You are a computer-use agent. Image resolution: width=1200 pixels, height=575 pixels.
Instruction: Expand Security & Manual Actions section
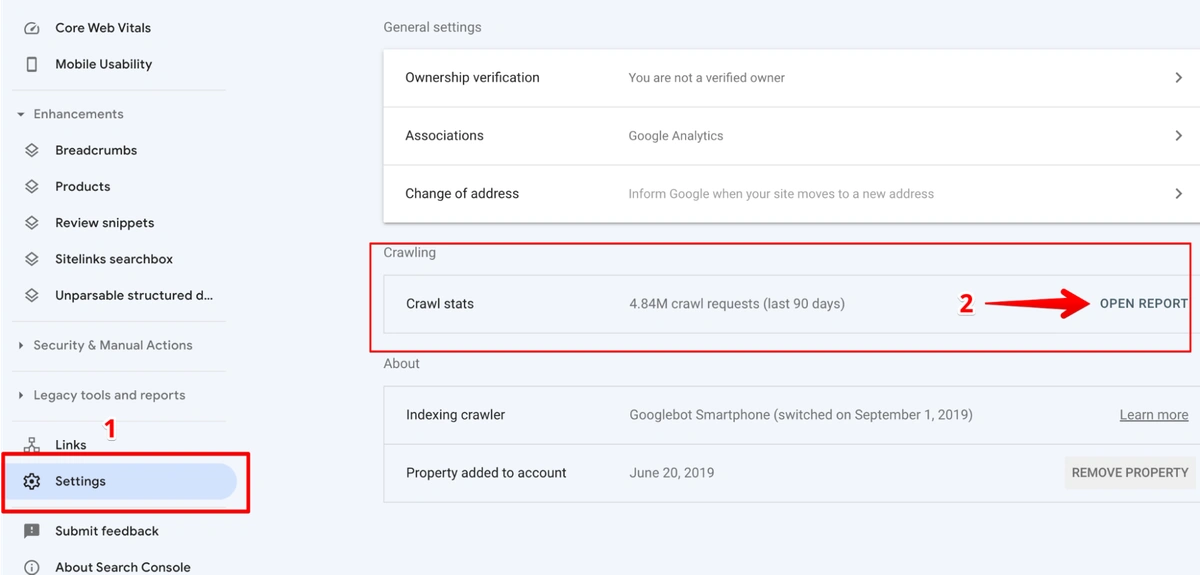pyautogui.click(x=21, y=345)
